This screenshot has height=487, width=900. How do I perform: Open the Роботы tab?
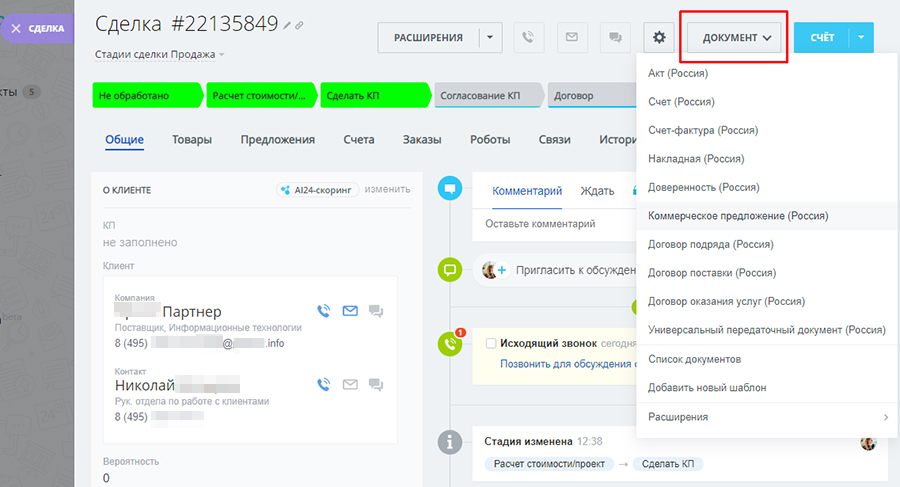[x=490, y=140]
